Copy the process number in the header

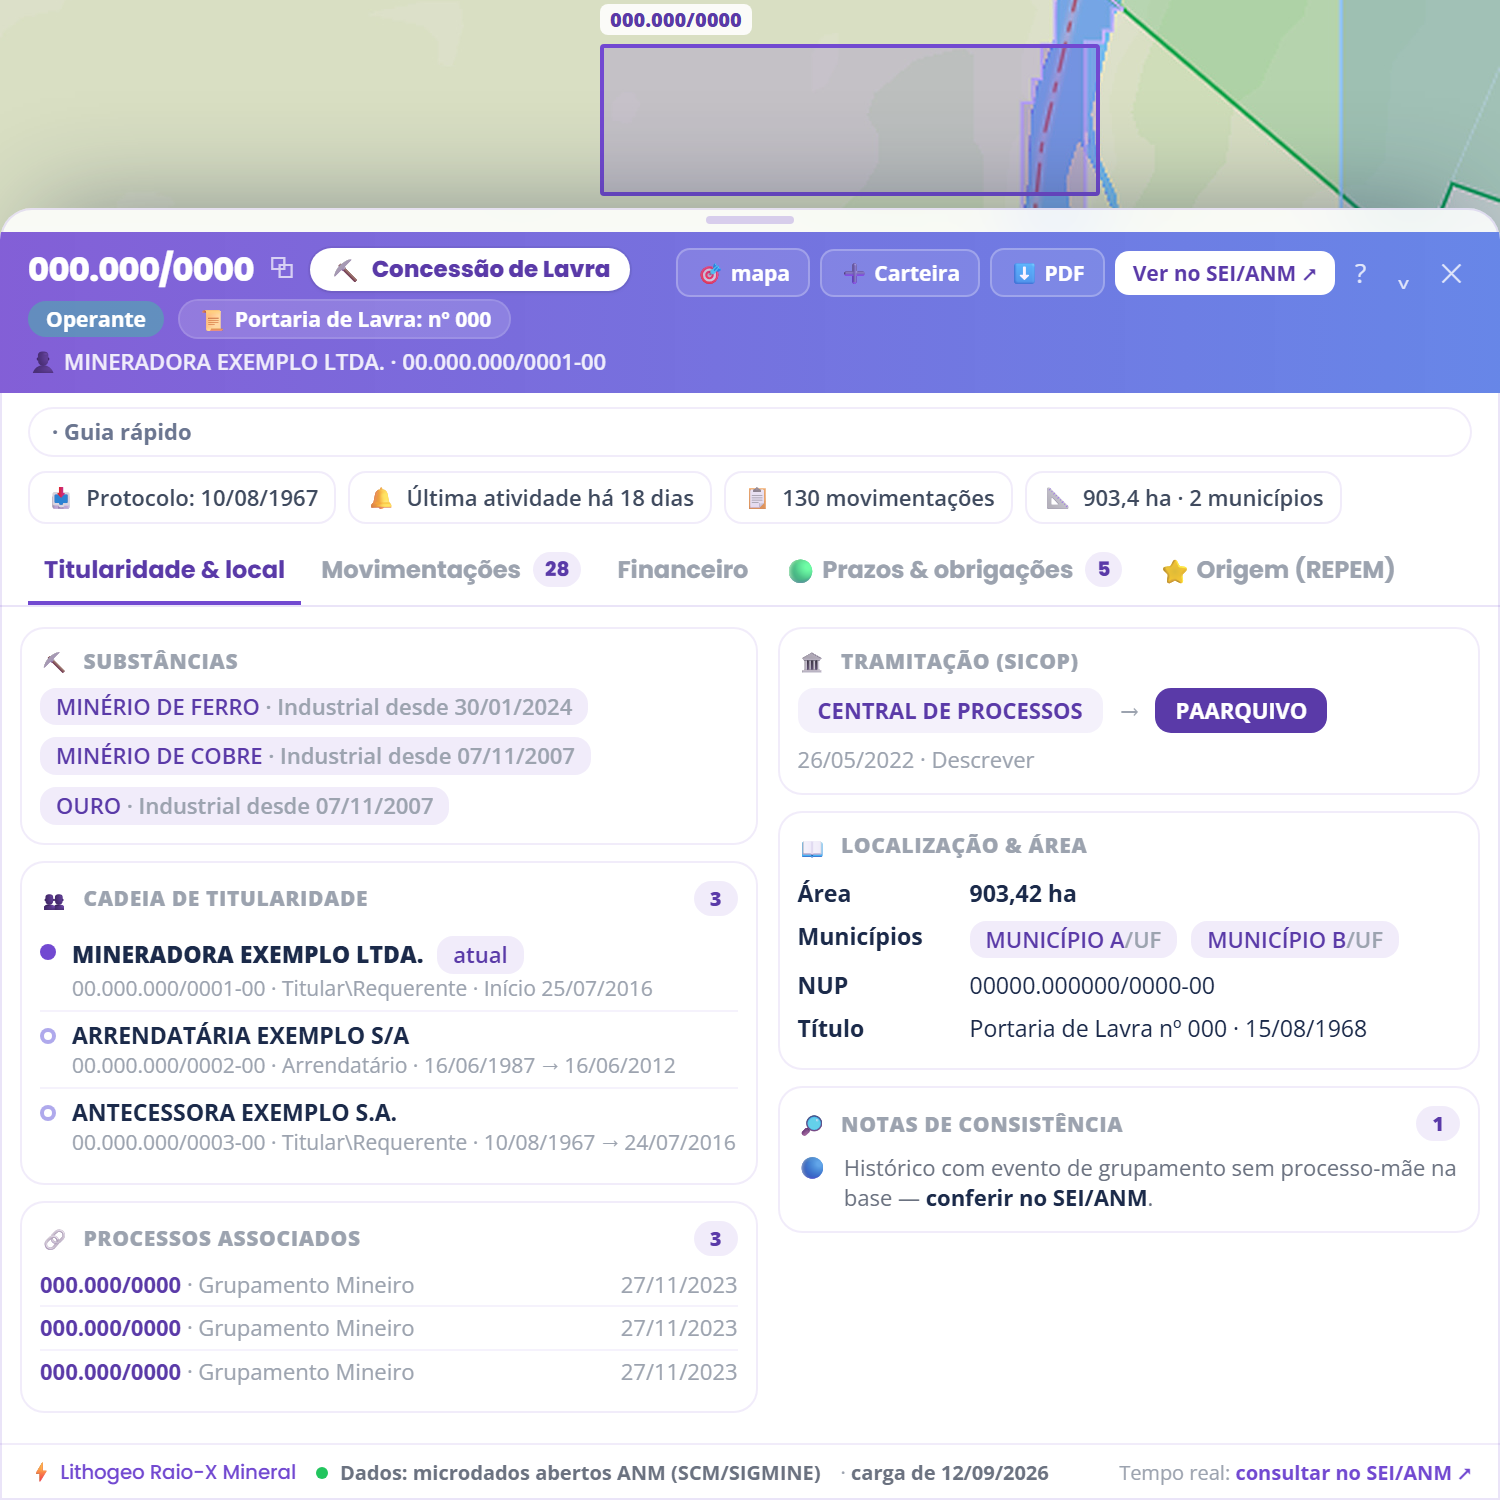[x=282, y=268]
